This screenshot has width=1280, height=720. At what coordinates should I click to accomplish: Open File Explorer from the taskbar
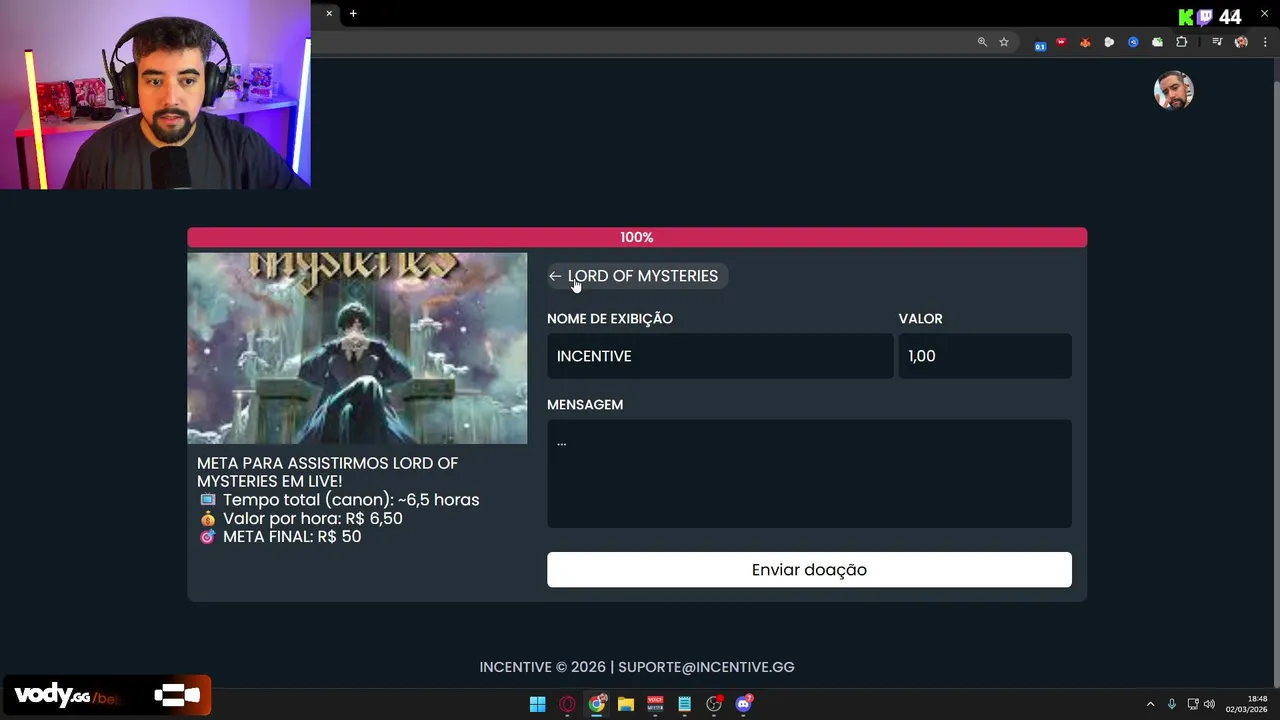pos(626,704)
